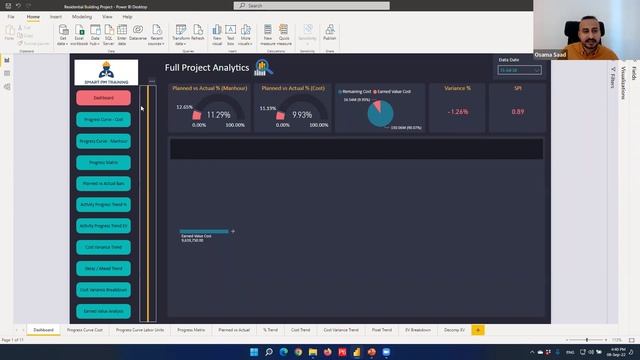This screenshot has height=360, width=640.
Task: Open the Windows Start menu
Action: (254, 352)
